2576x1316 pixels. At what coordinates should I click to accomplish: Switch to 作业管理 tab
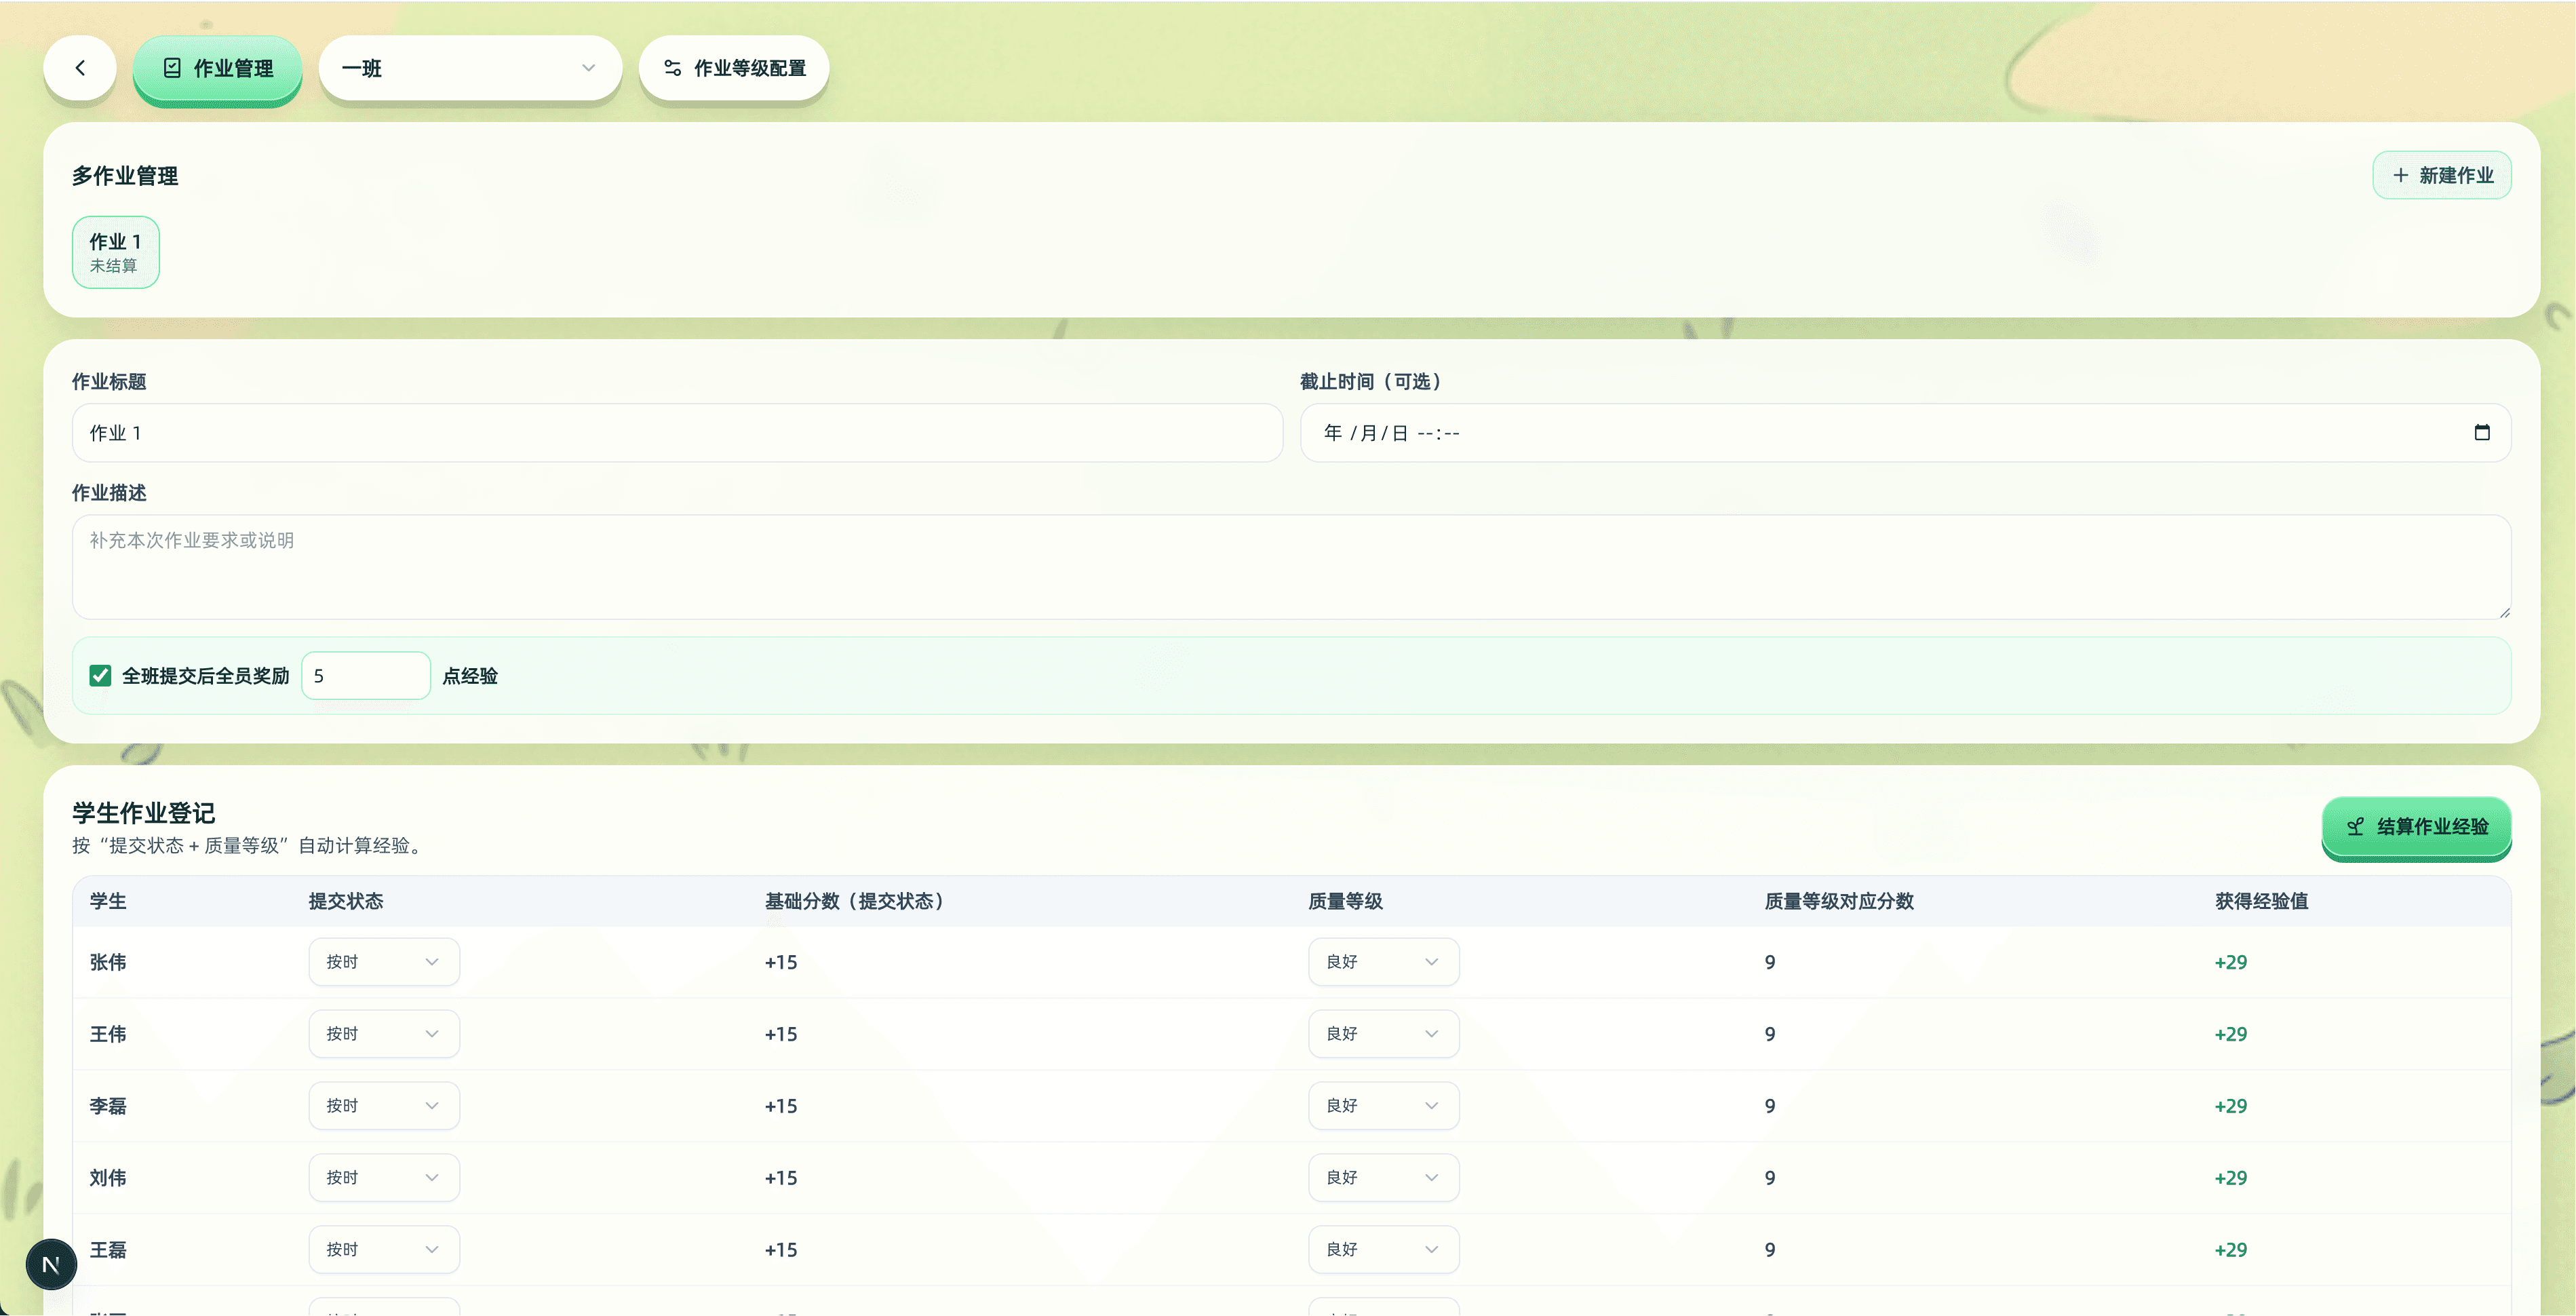(218, 68)
